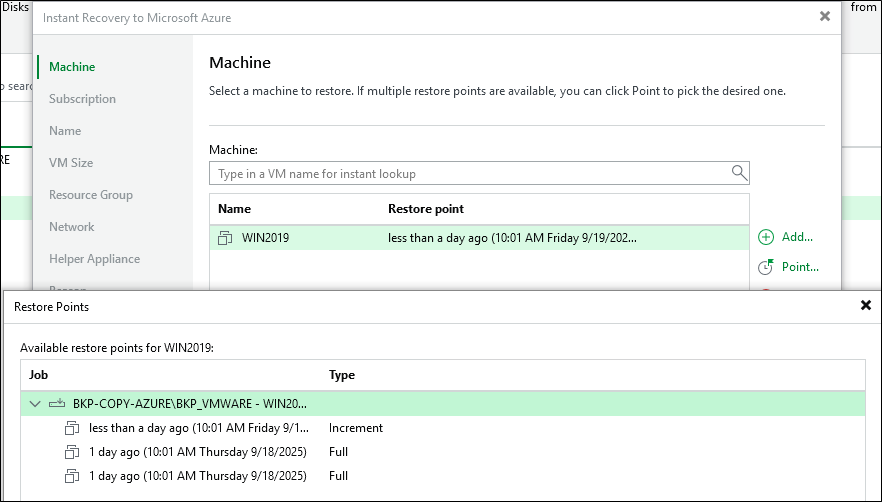Click the clock icon beside Point...

tap(766, 267)
